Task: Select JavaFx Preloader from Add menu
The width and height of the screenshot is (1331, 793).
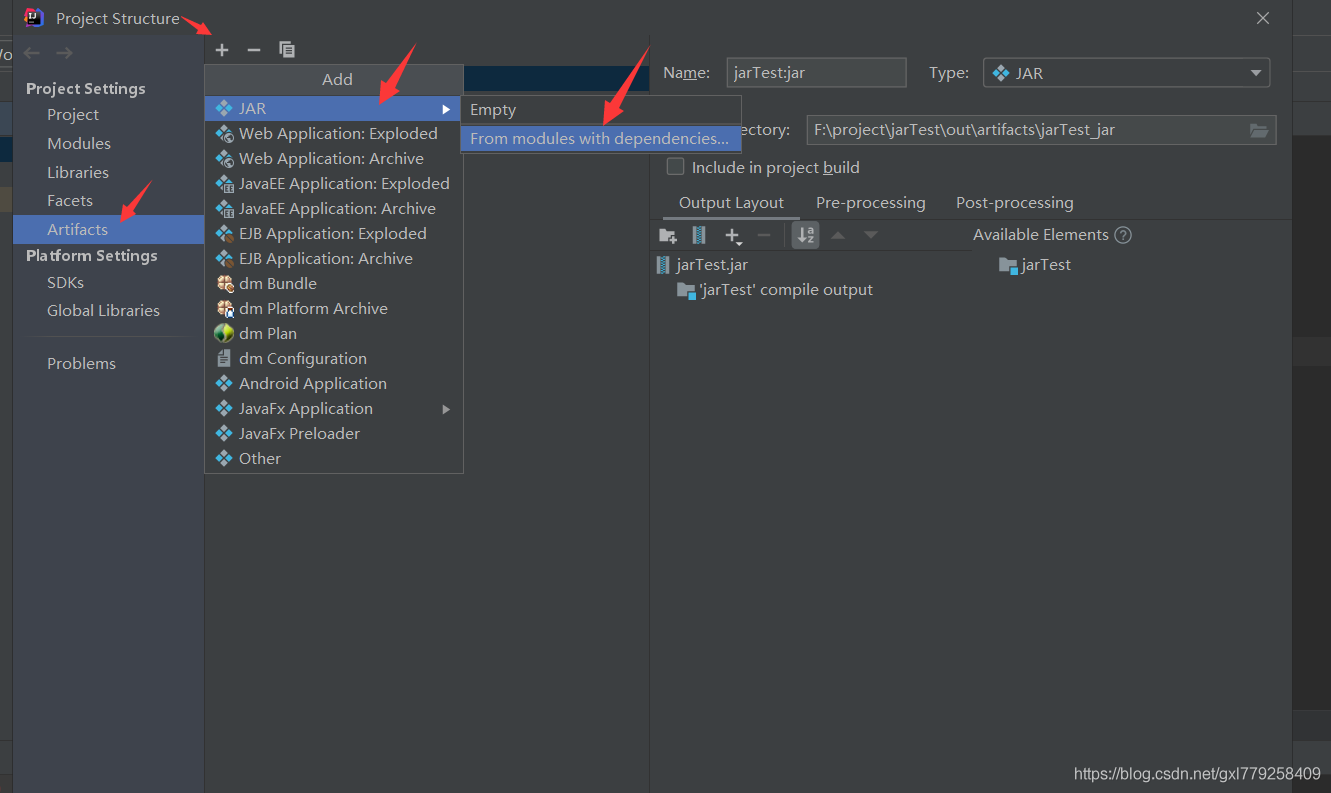Action: coord(333,434)
